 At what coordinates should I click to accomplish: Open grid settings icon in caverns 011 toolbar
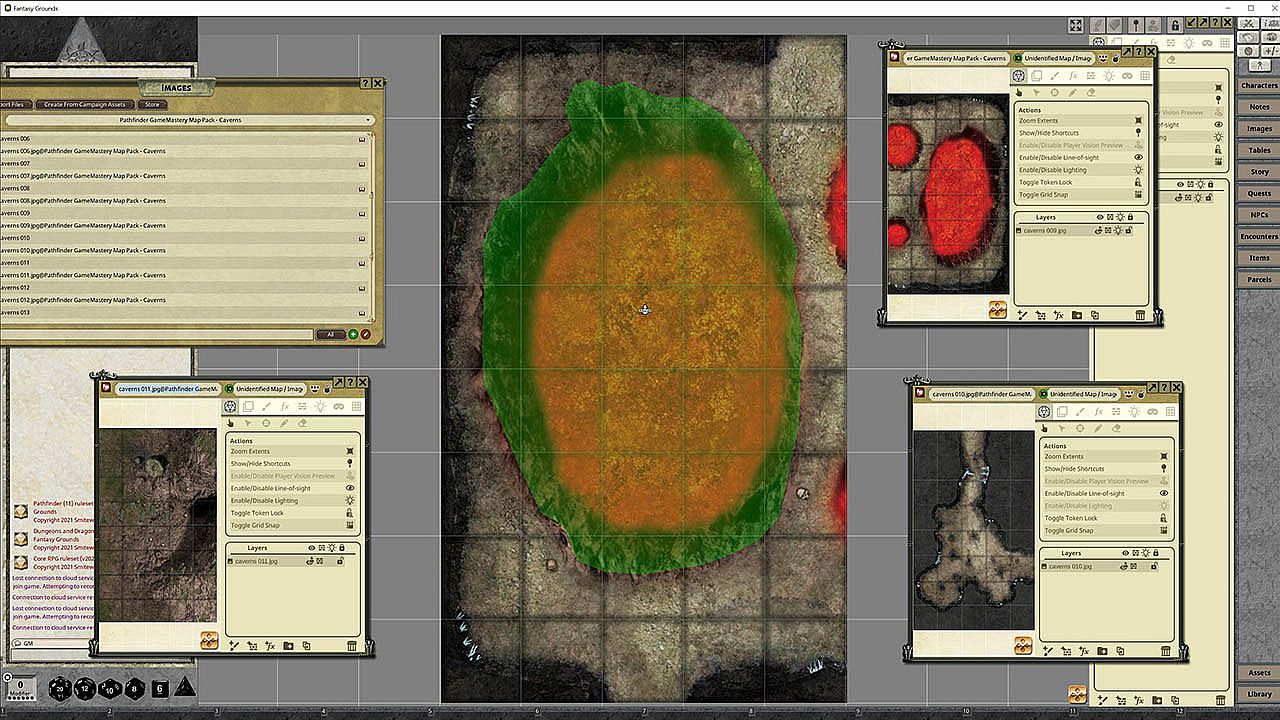356,407
